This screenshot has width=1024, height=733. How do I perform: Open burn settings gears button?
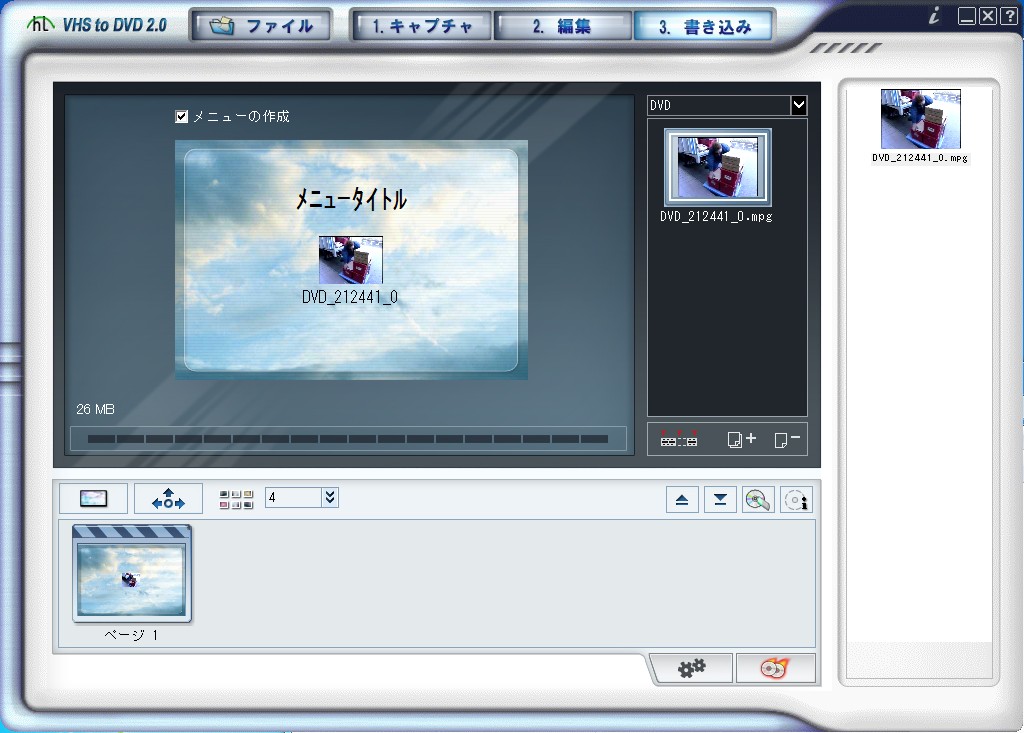click(x=692, y=668)
